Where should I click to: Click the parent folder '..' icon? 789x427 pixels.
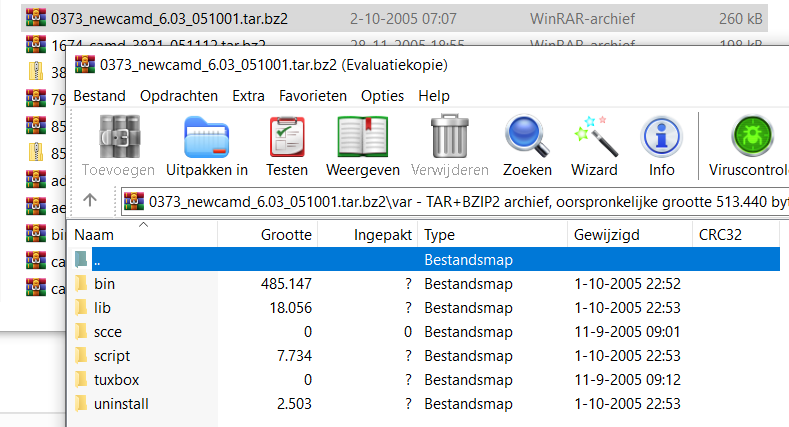(x=81, y=260)
